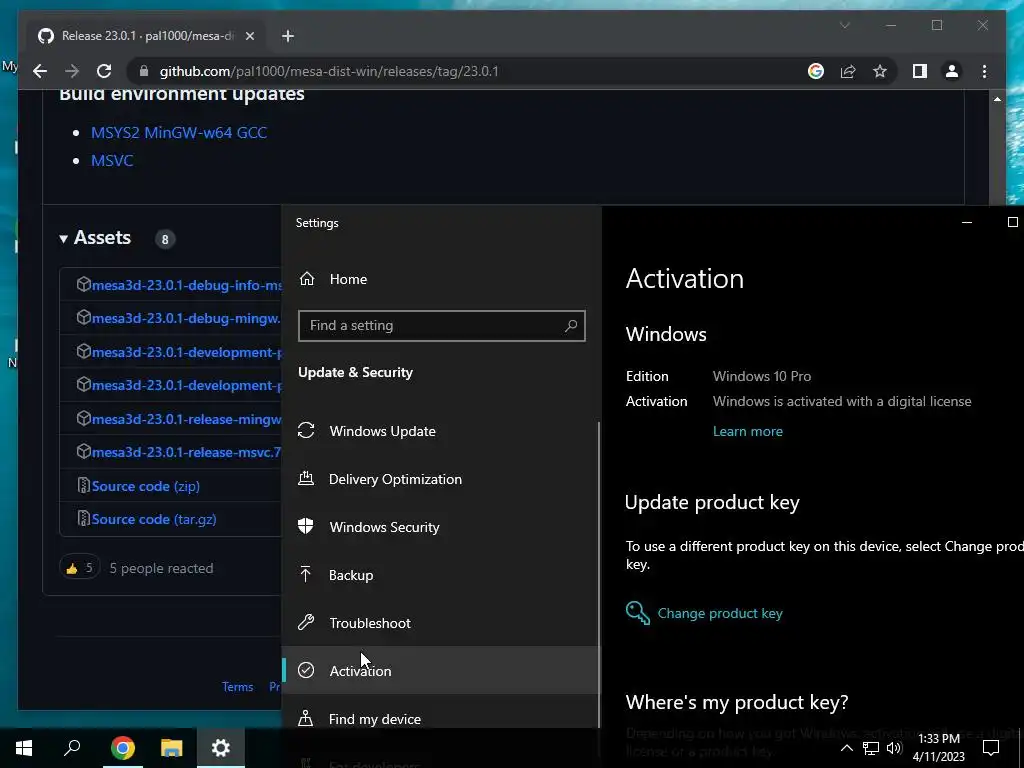
Task: Click Chrome icon on taskbar
Action: pos(122,748)
